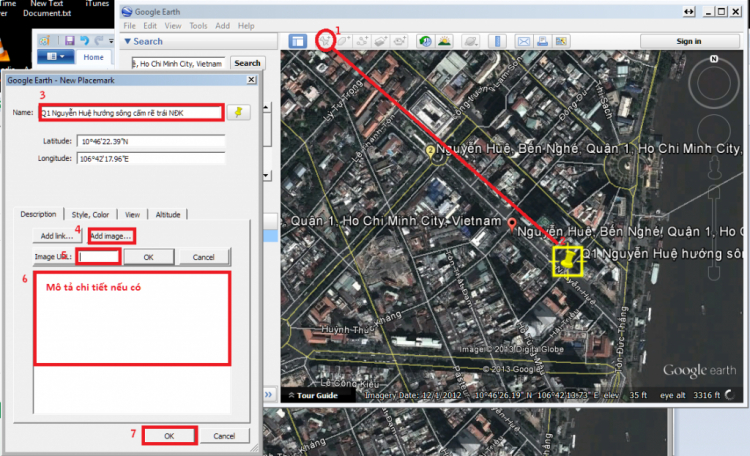
Task: Click the search box containing Ho Chi Minh City, Vietnam
Action: click(x=178, y=63)
